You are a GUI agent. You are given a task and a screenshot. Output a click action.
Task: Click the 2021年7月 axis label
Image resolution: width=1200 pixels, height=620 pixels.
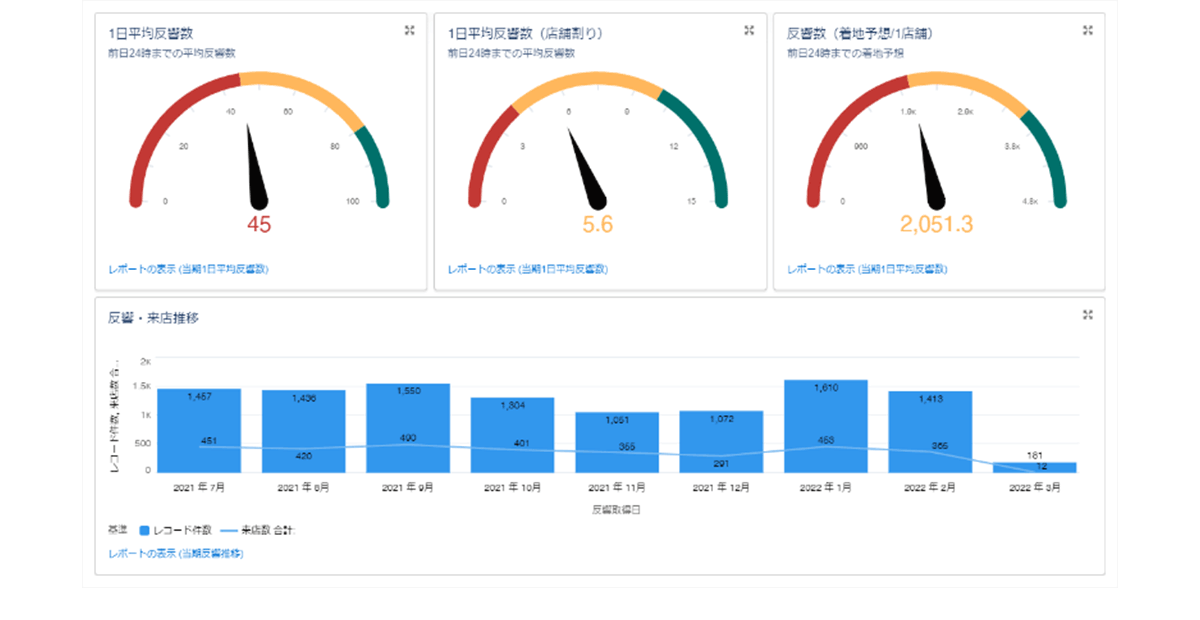[199, 487]
